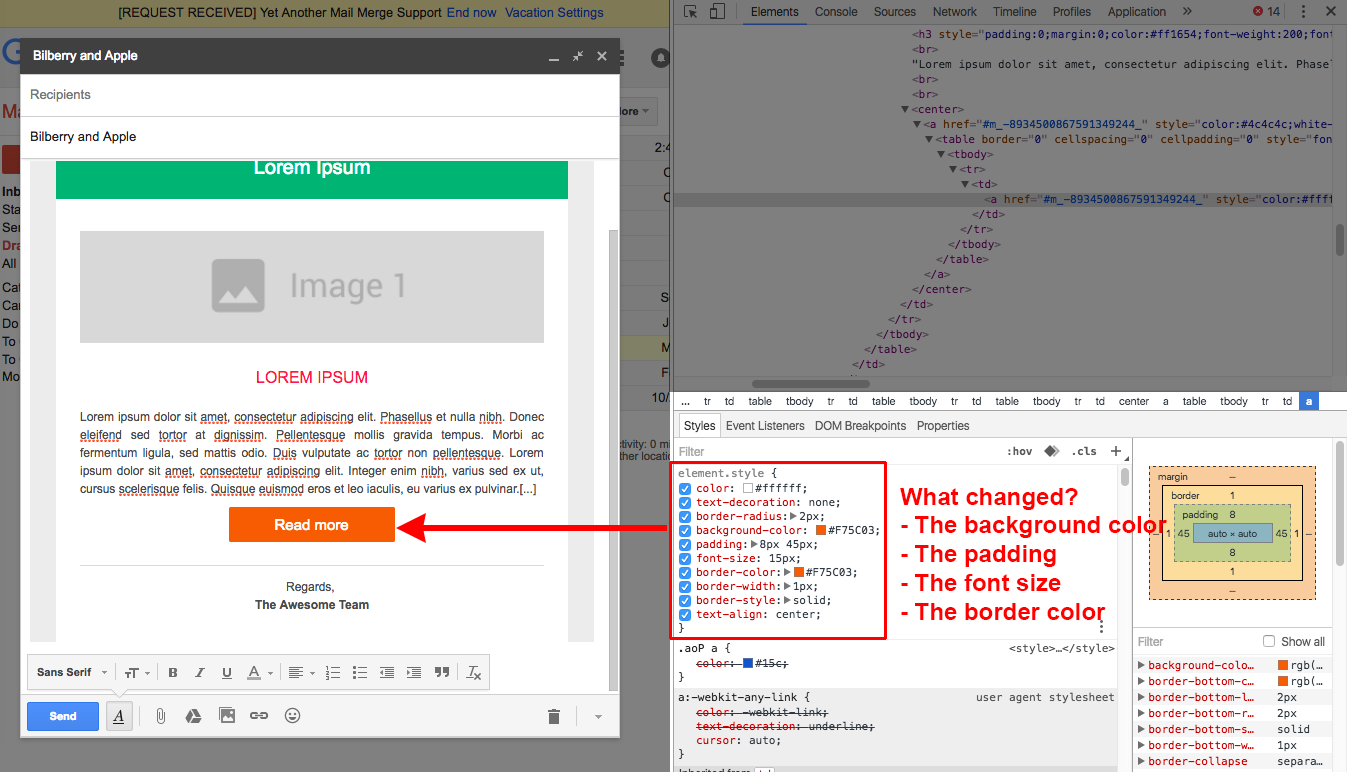Click the orange Read more button
Image resolution: width=1347 pixels, height=772 pixels.
[x=312, y=525]
